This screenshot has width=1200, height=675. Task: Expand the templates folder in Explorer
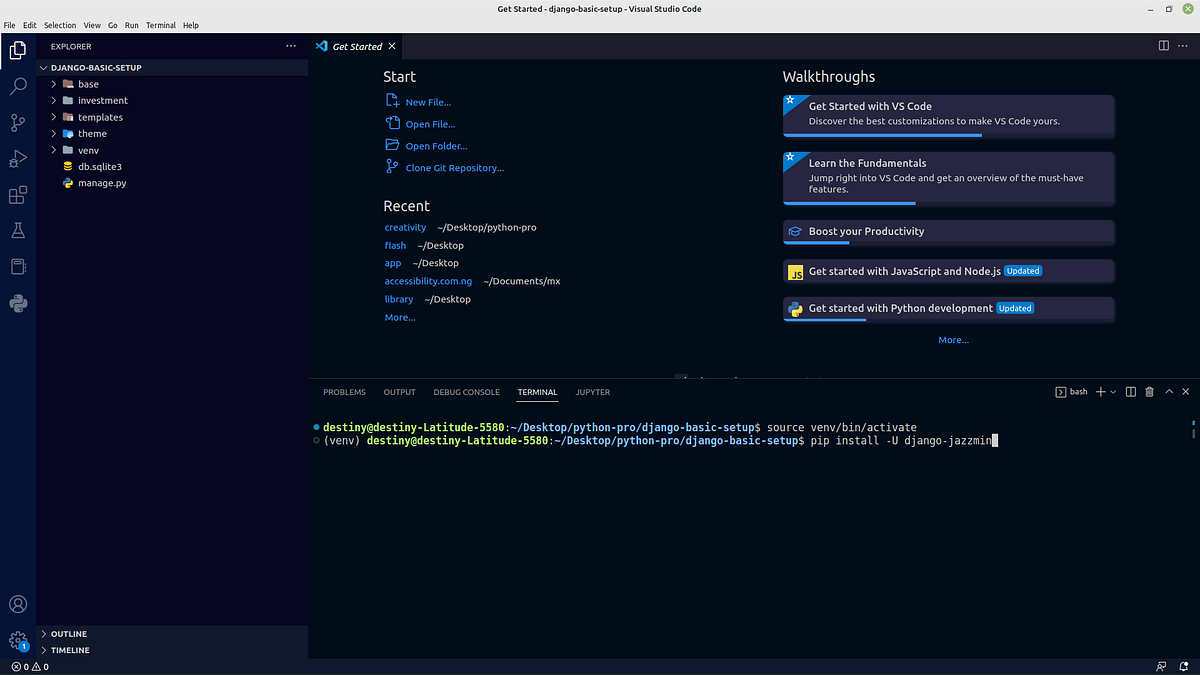tap(100, 117)
